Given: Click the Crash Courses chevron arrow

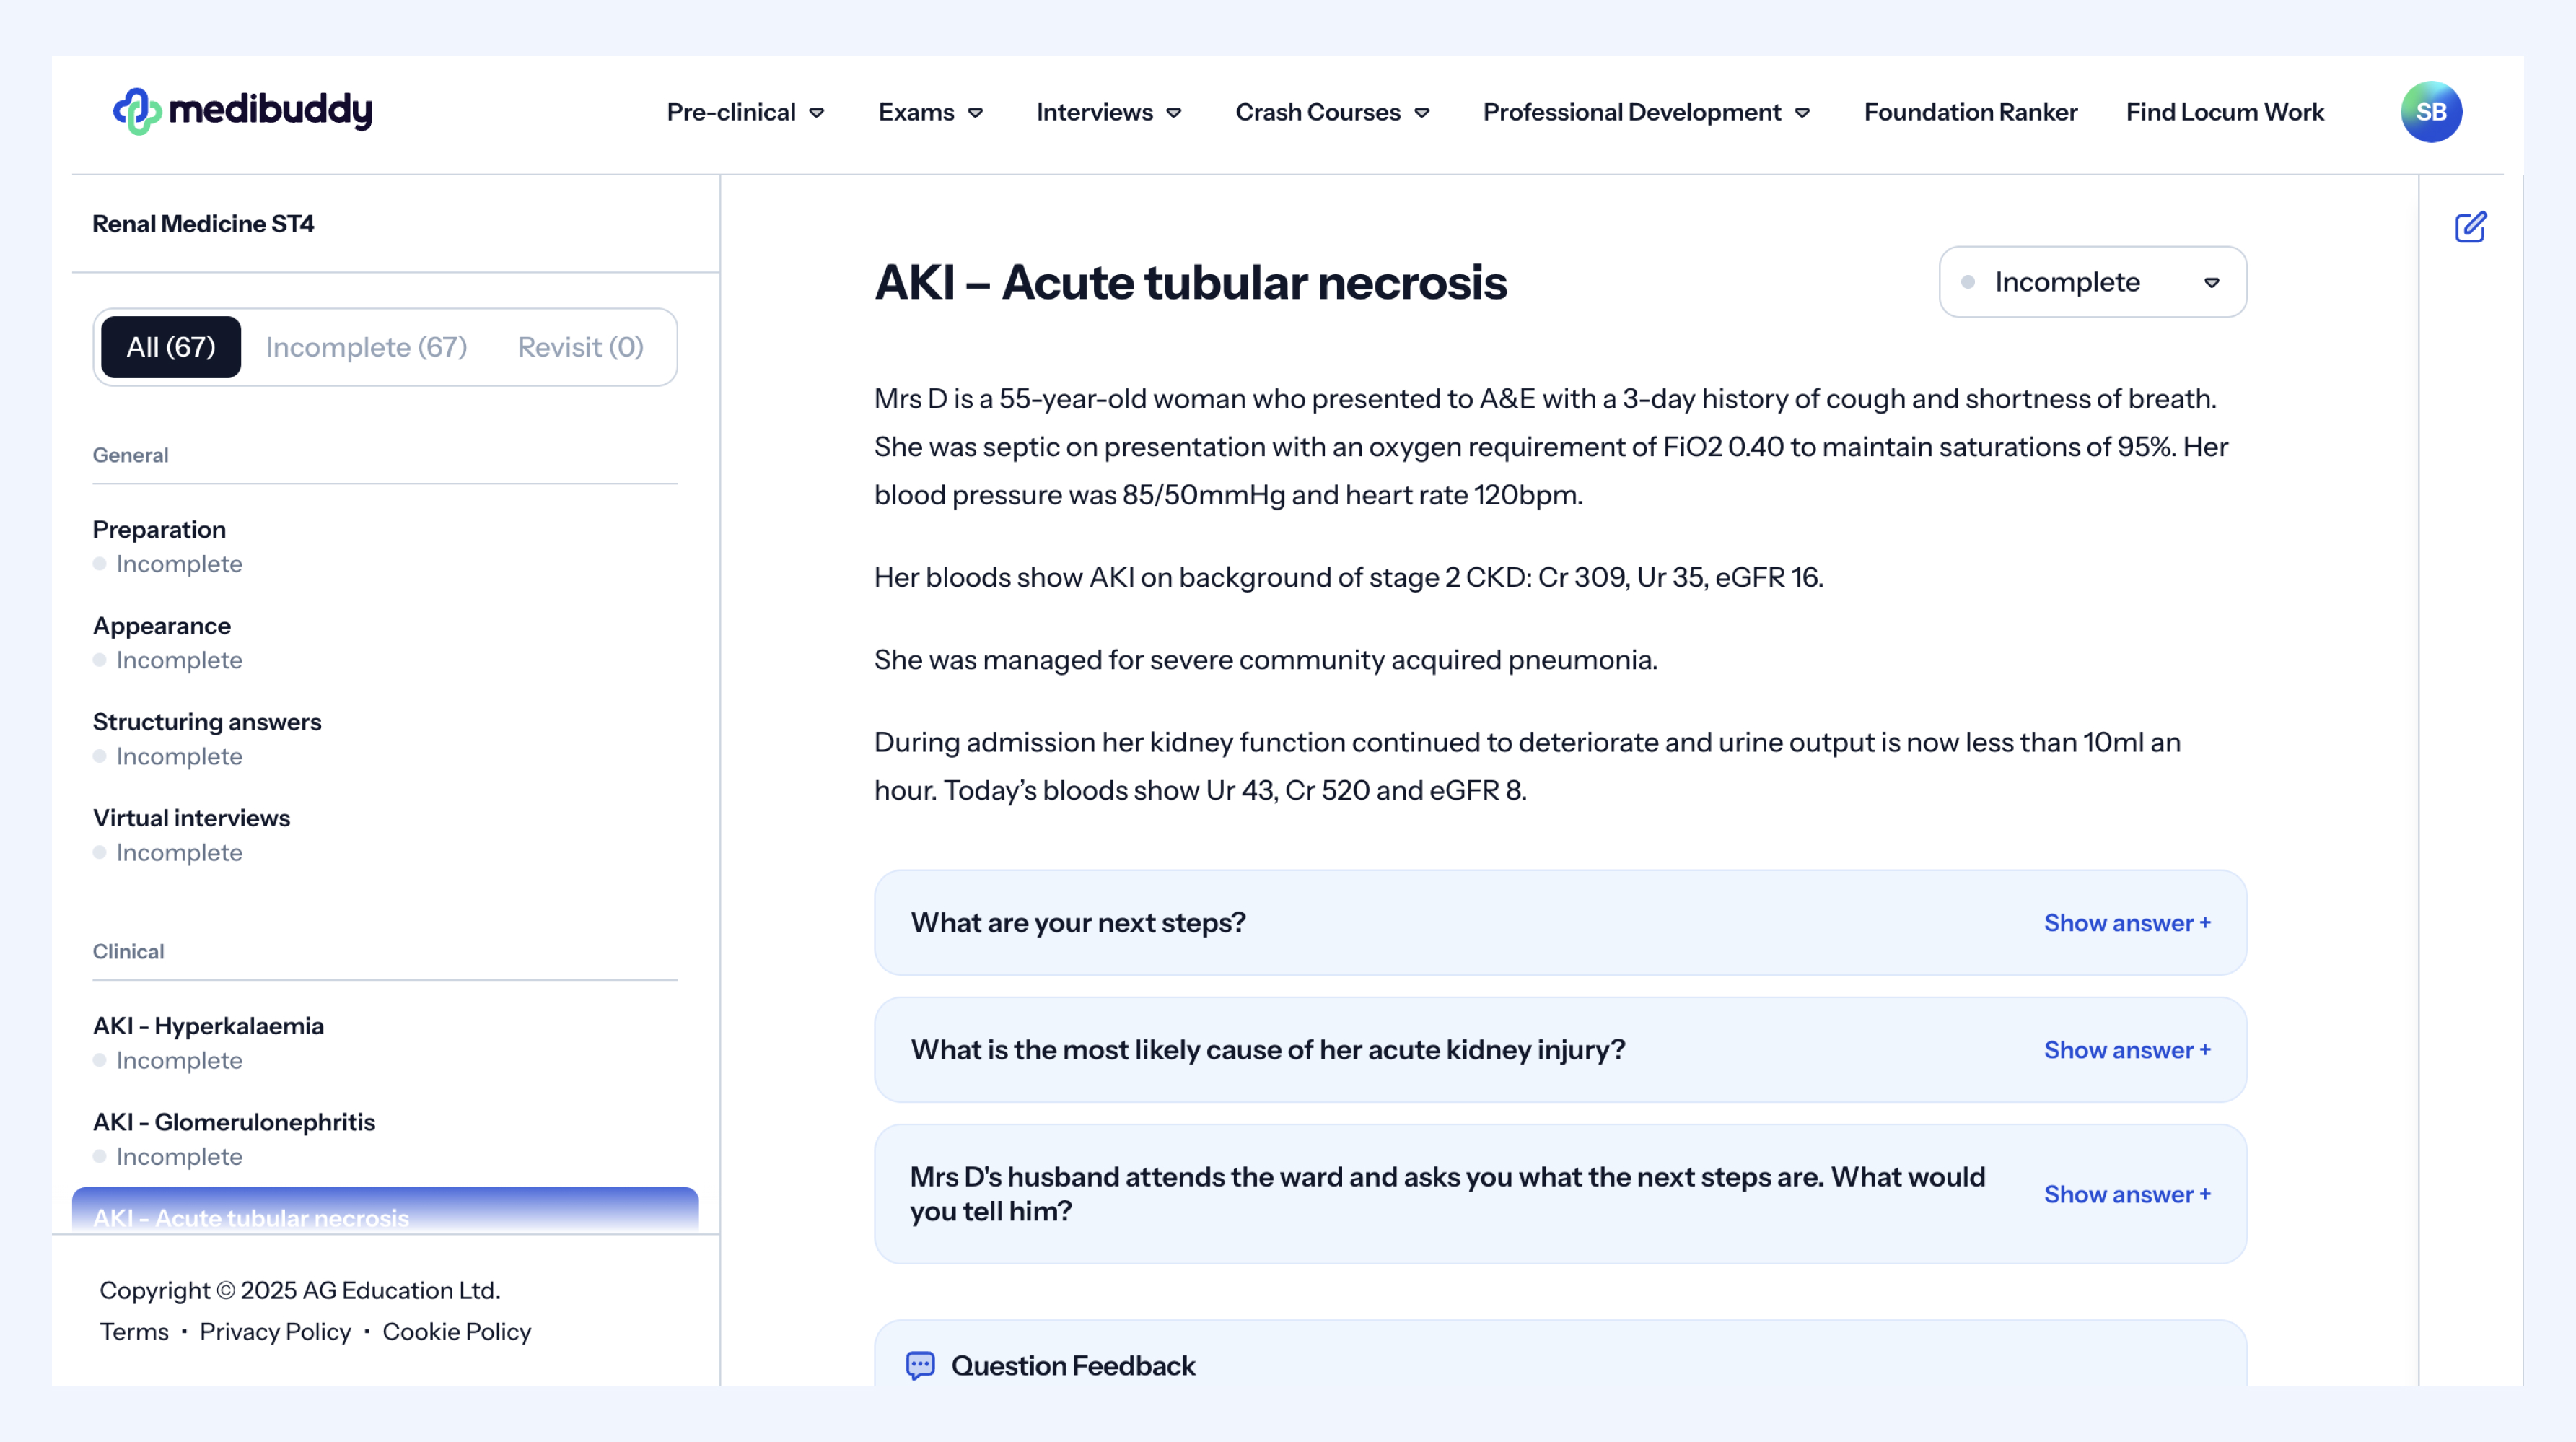Looking at the screenshot, I should coord(1422,113).
